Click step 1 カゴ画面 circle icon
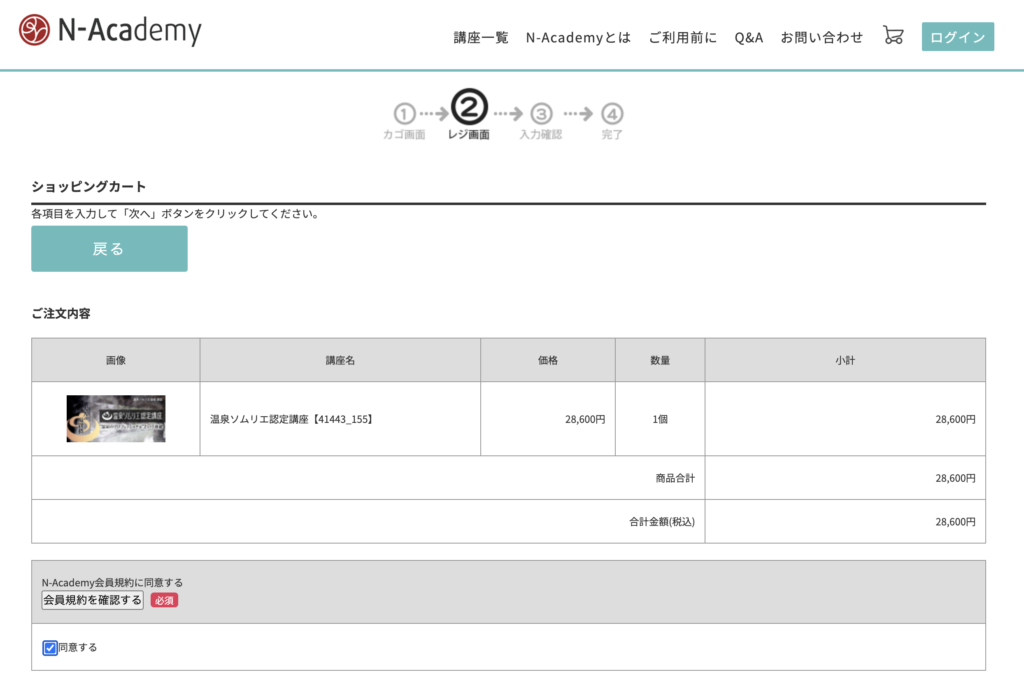The image size is (1024, 686). (x=404, y=114)
